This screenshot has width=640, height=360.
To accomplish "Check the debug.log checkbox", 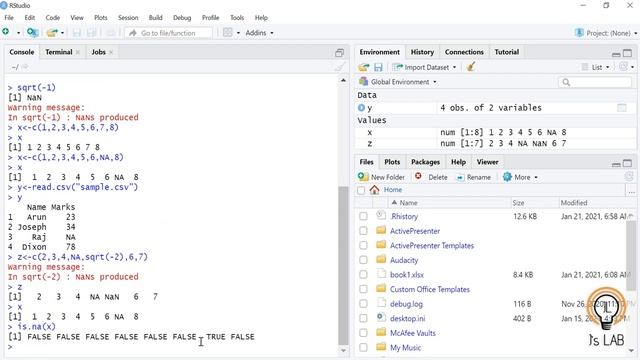I will coord(363,304).
